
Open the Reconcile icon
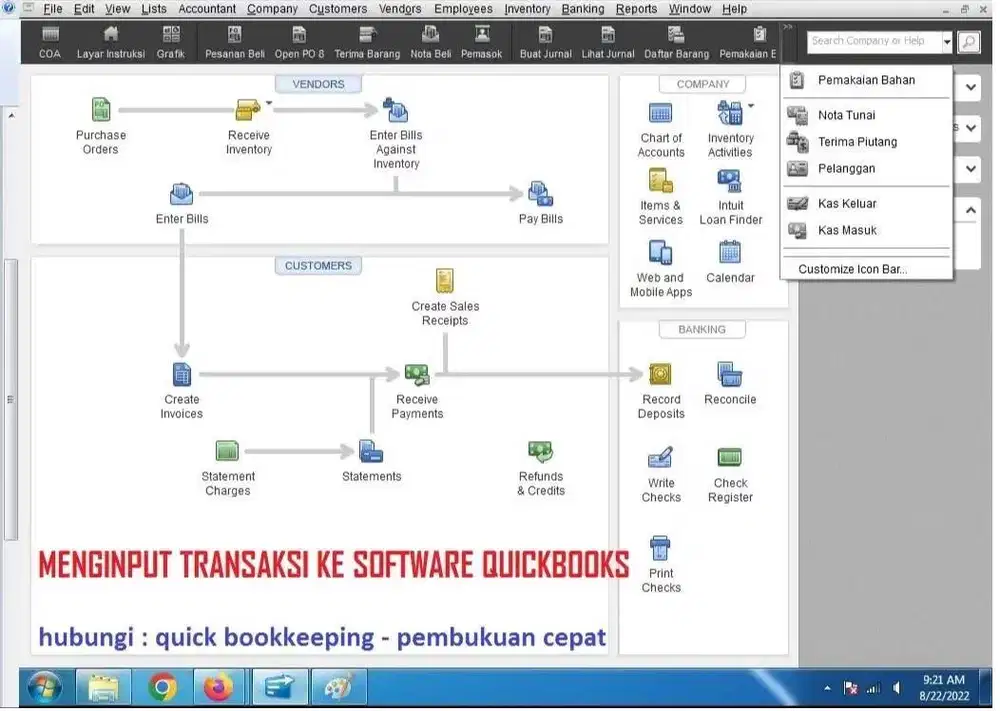coord(730,375)
